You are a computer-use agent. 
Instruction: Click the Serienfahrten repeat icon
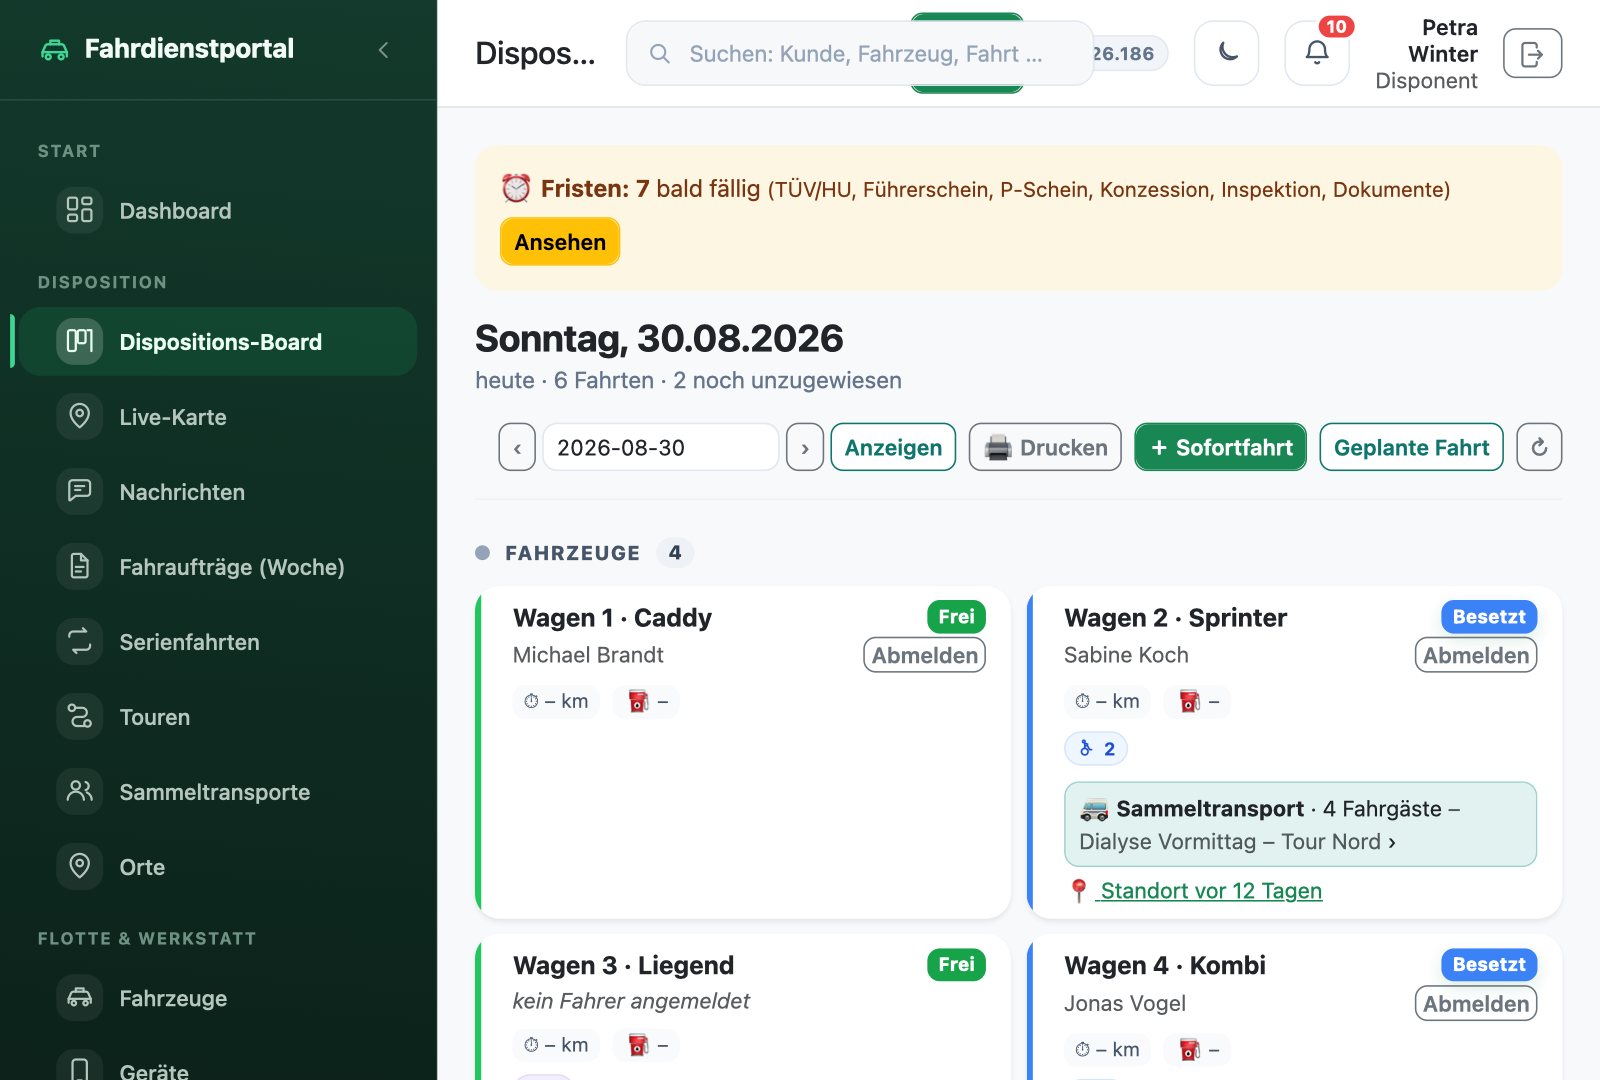point(80,641)
